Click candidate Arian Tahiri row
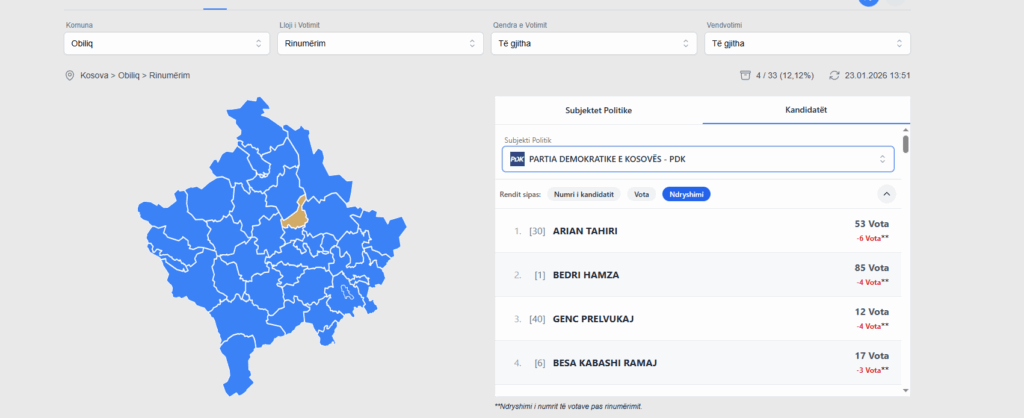Viewport: 1024px width, 418px height. 700,231
